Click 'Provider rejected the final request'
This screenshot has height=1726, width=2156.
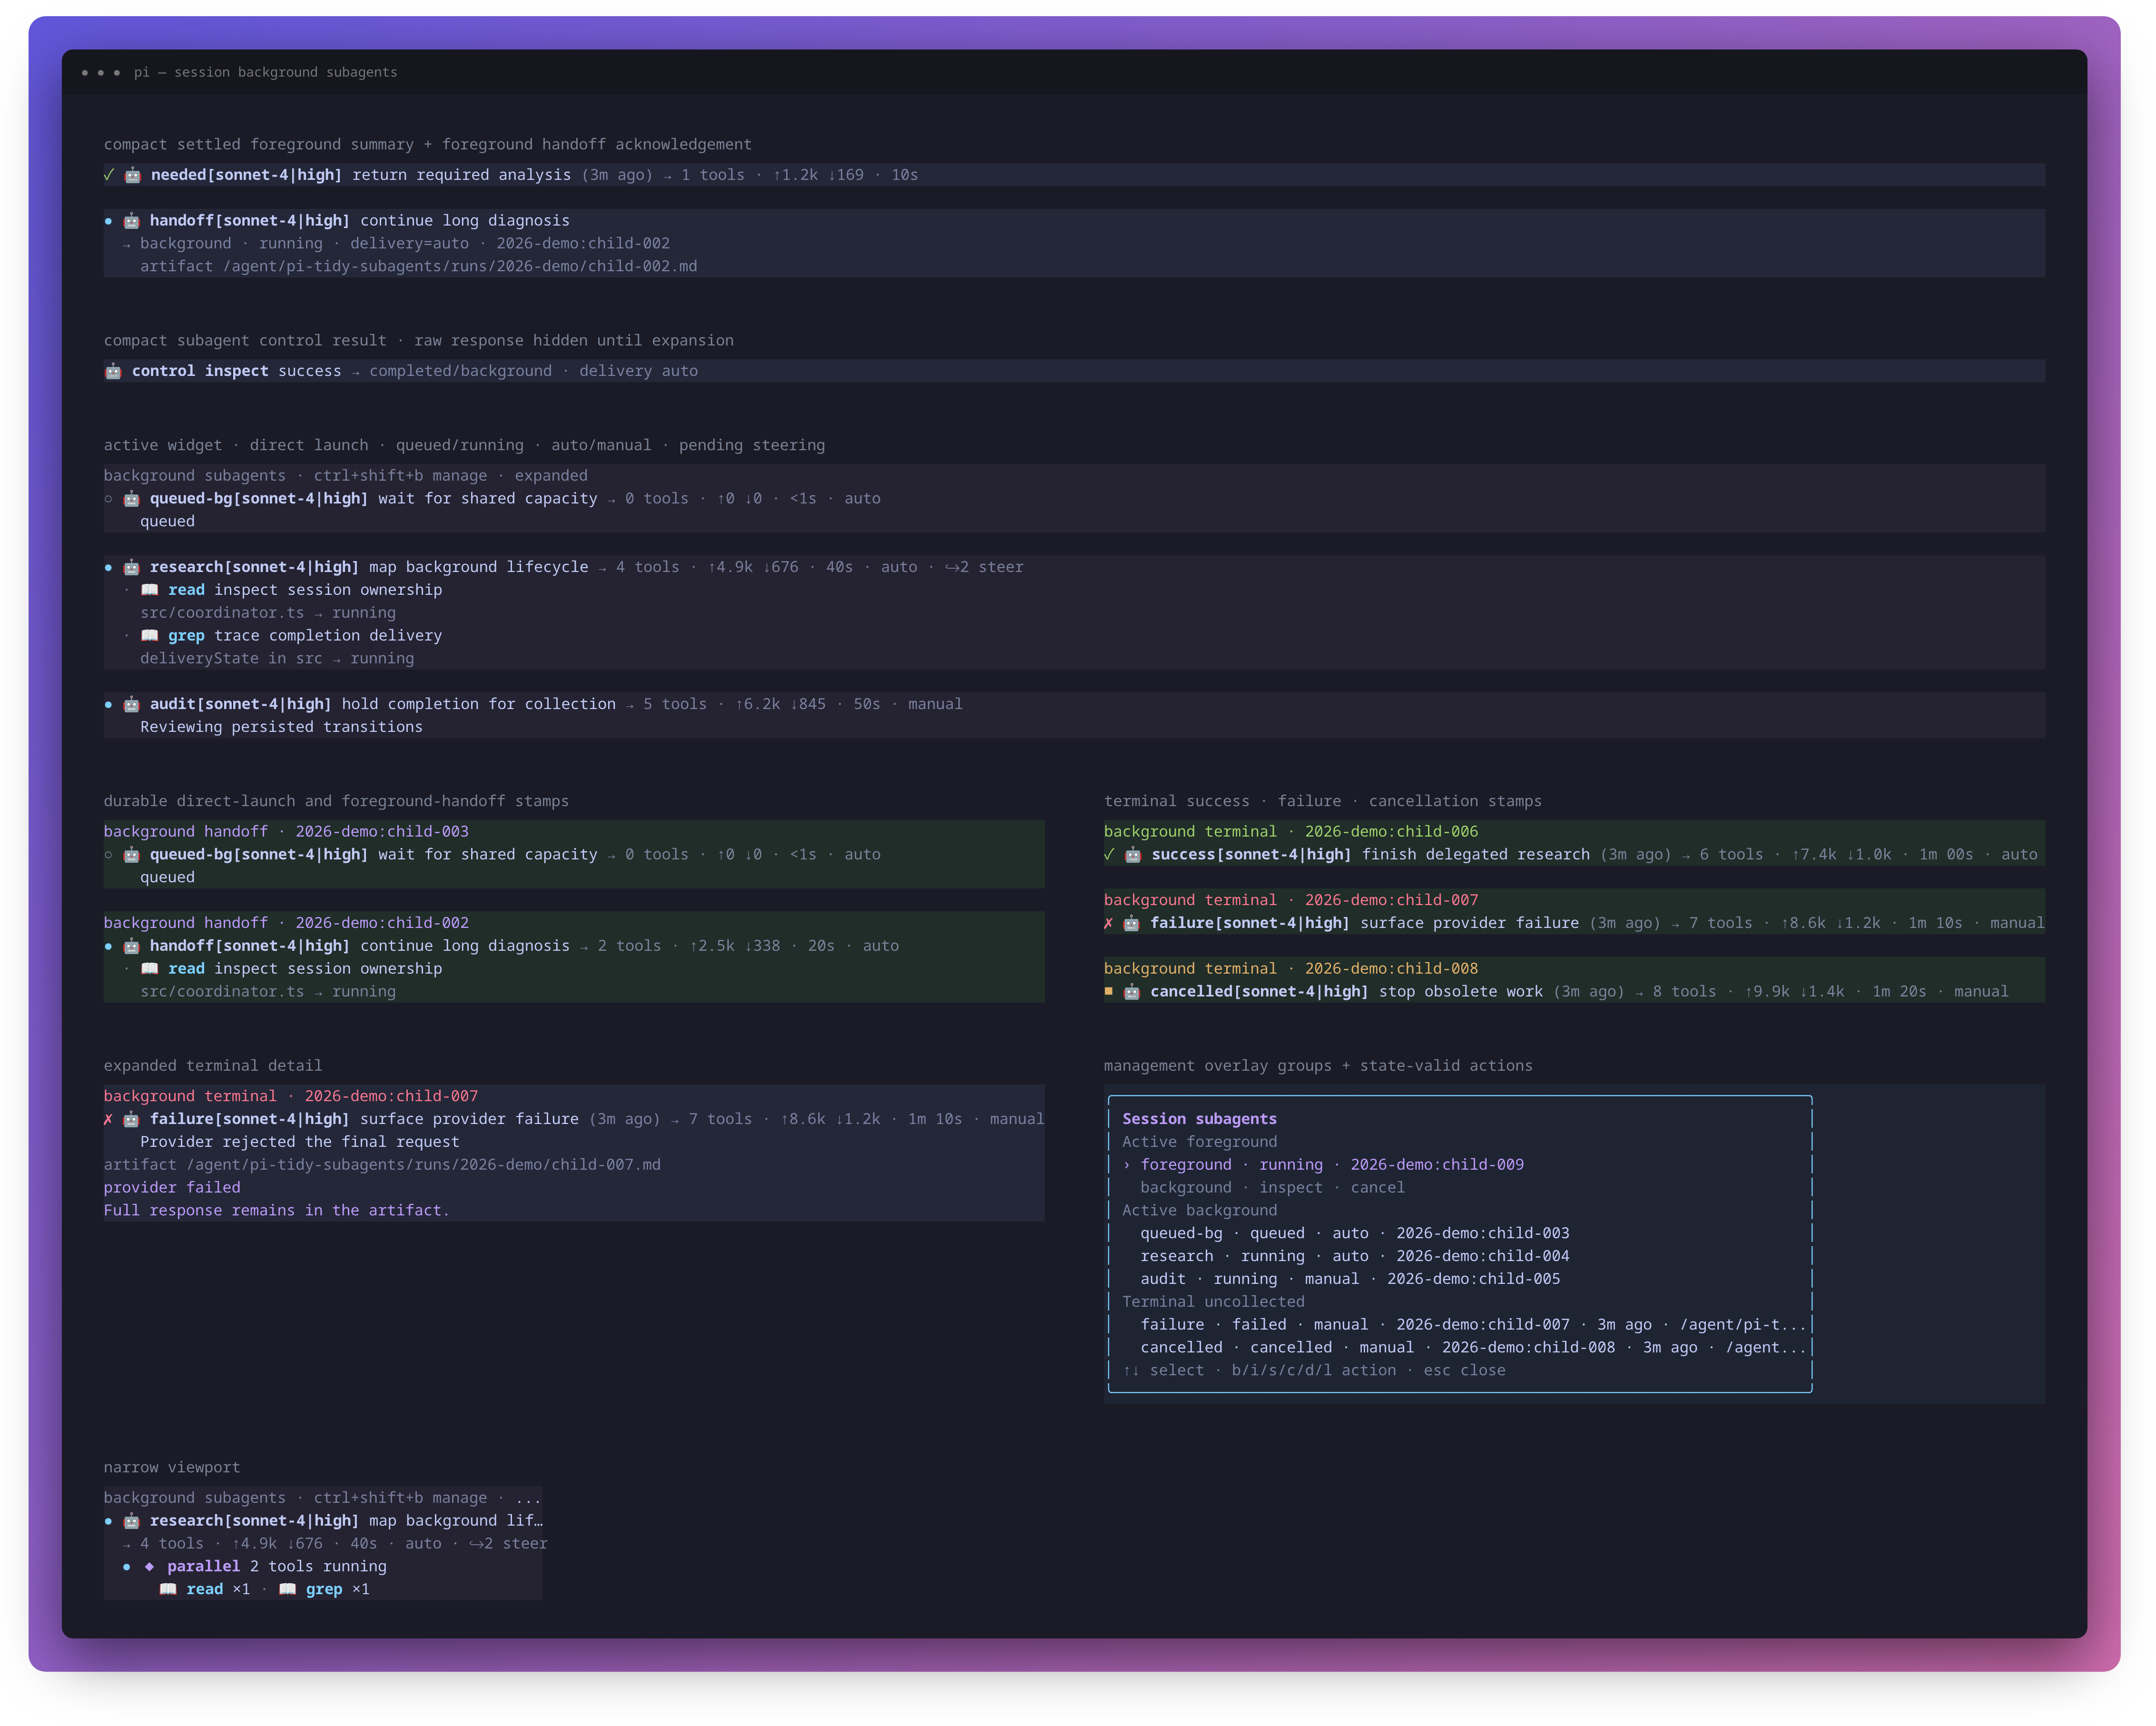click(300, 1142)
